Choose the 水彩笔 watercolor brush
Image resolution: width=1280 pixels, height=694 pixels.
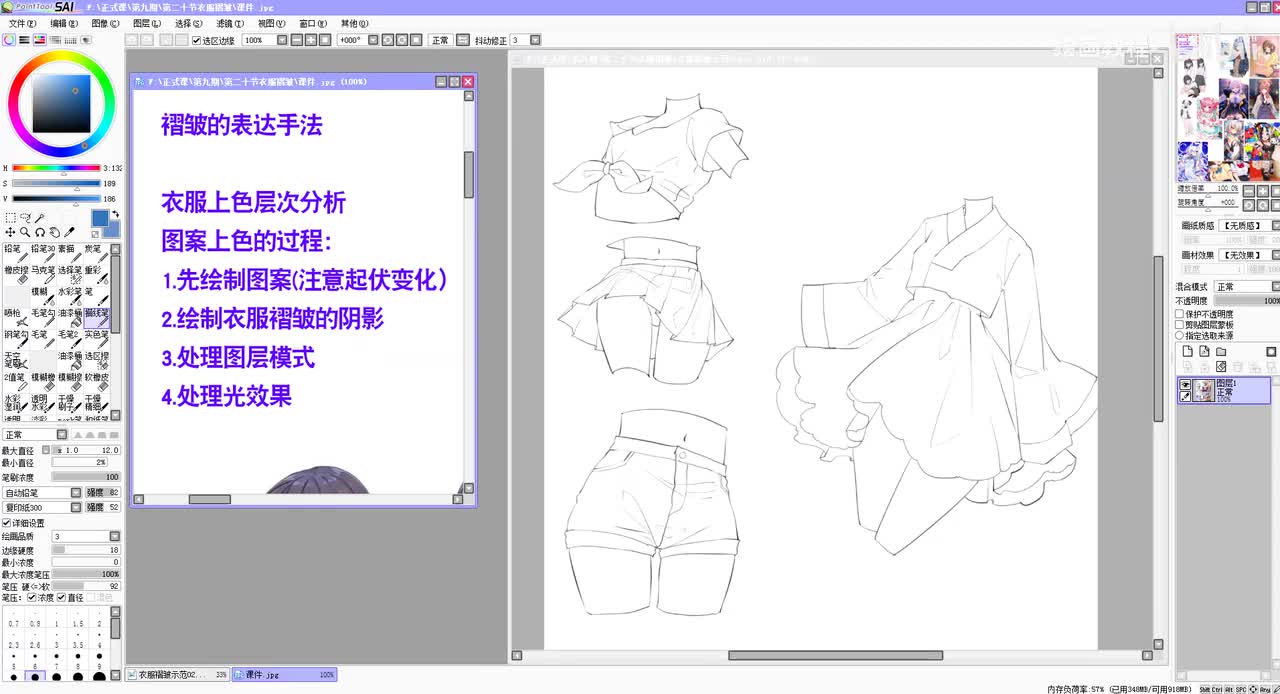pyautogui.click(x=69, y=297)
